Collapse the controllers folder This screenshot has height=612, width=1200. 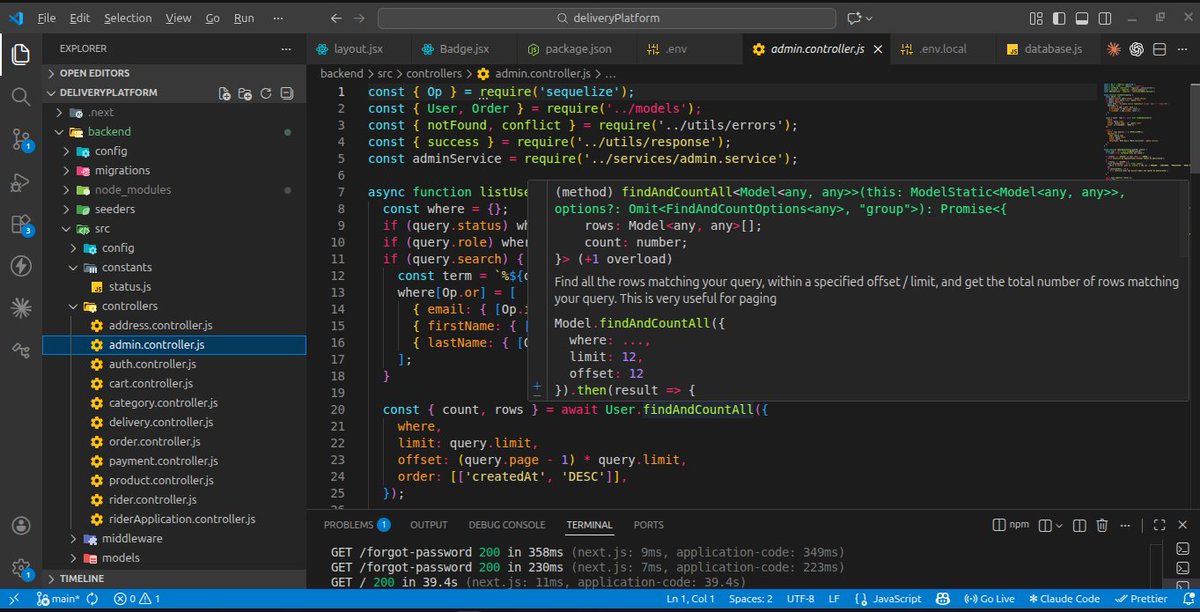(x=174, y=306)
